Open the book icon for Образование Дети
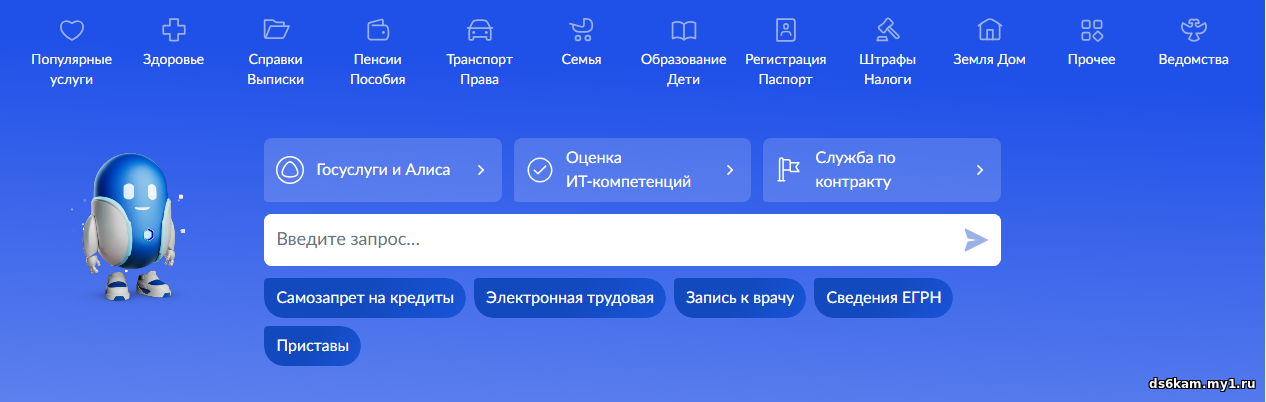This screenshot has width=1266, height=402. [683, 29]
